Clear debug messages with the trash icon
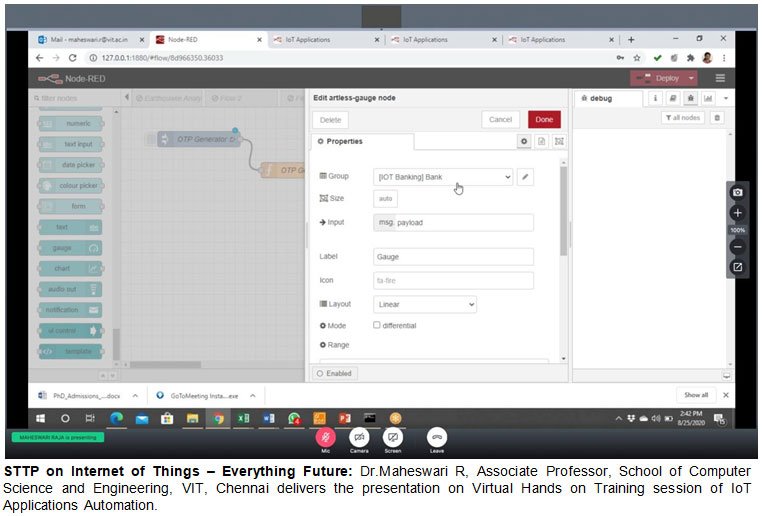Image resolution: width=762 pixels, height=516 pixels. (716, 118)
